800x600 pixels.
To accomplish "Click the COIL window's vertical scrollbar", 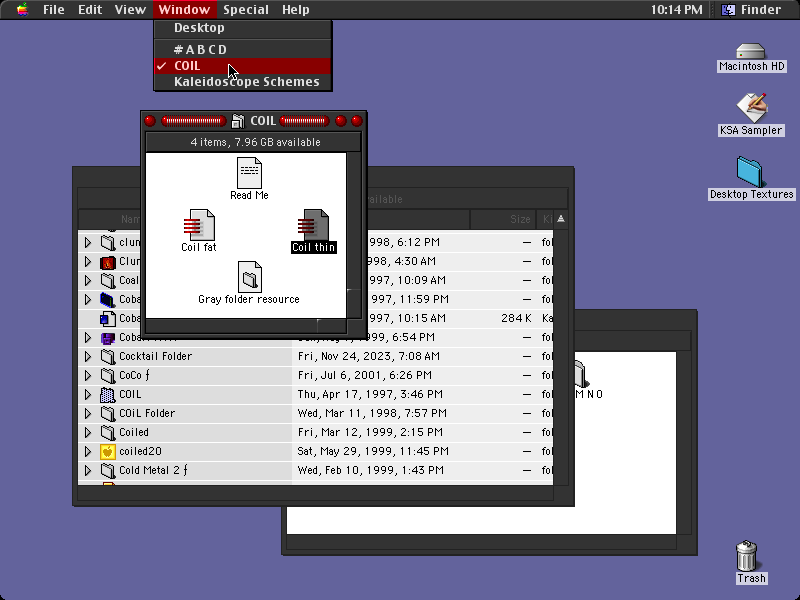I will point(354,235).
